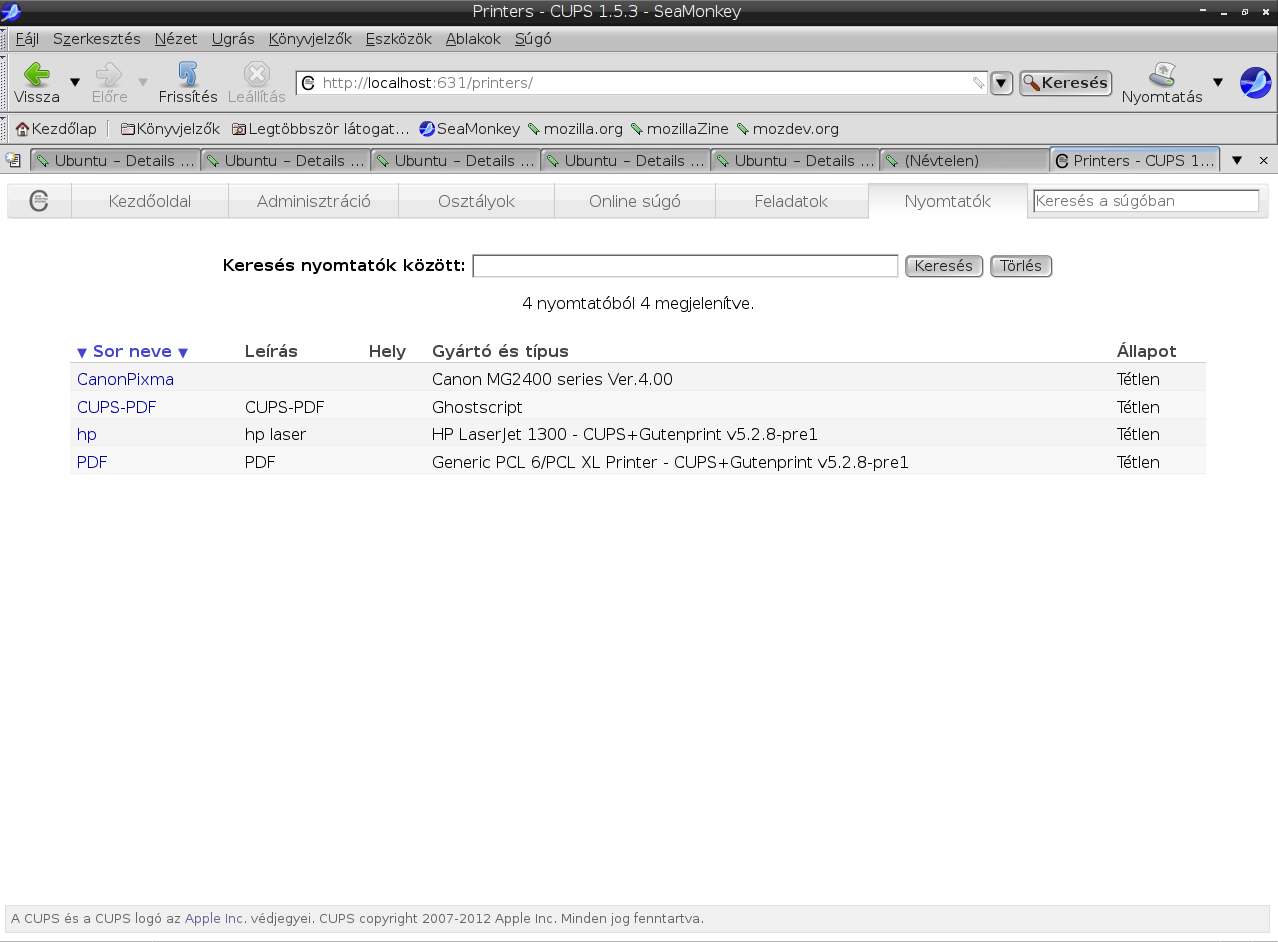This screenshot has width=1278, height=942.
Task: Open the Könyvjelzők menu
Action: (310, 39)
